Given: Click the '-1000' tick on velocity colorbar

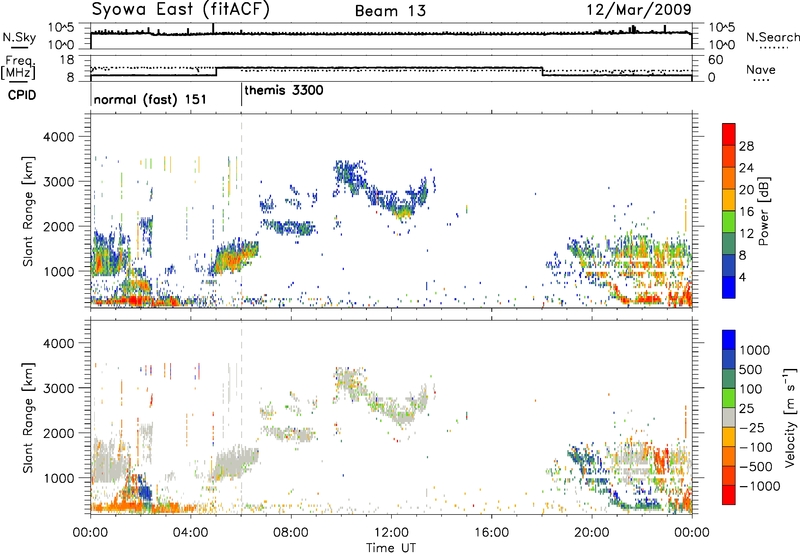Looking at the screenshot, I should point(760,486).
